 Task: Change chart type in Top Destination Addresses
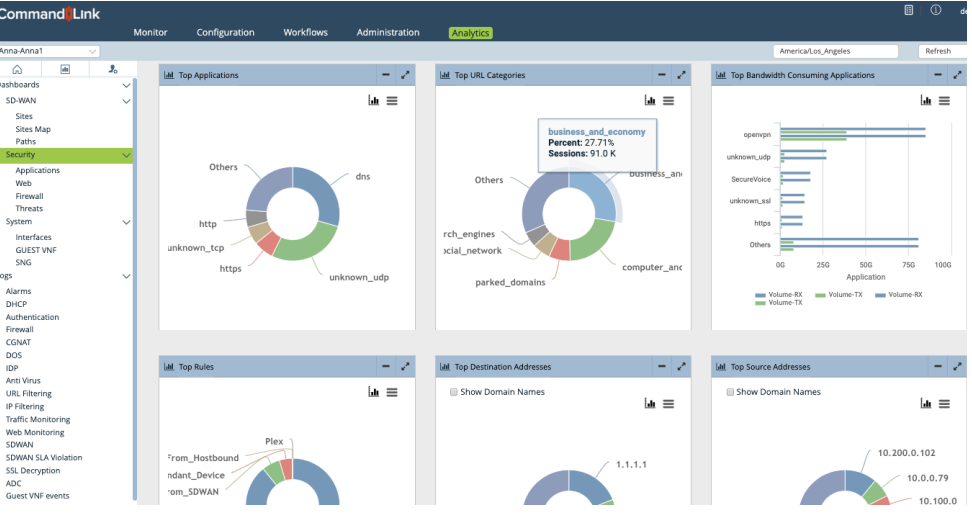click(650, 404)
